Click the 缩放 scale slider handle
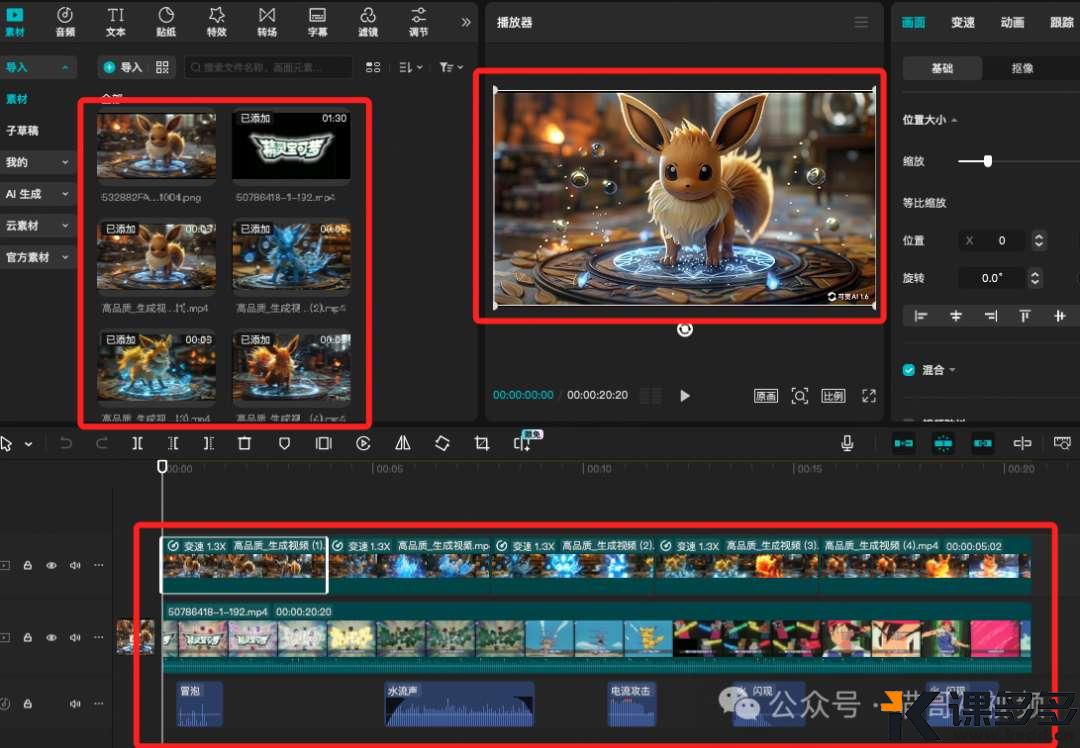1080x748 pixels. [x=988, y=161]
